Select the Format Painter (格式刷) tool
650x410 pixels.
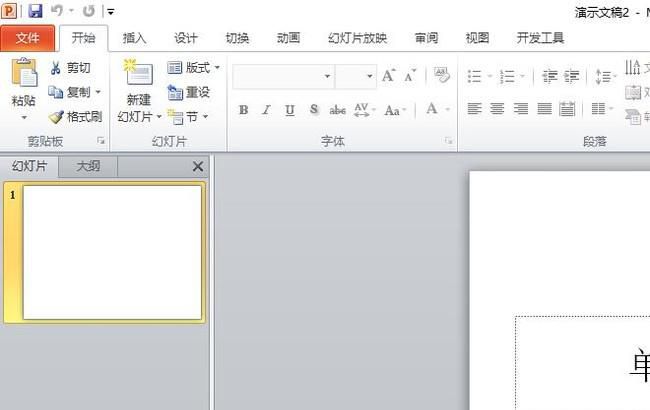(76, 116)
